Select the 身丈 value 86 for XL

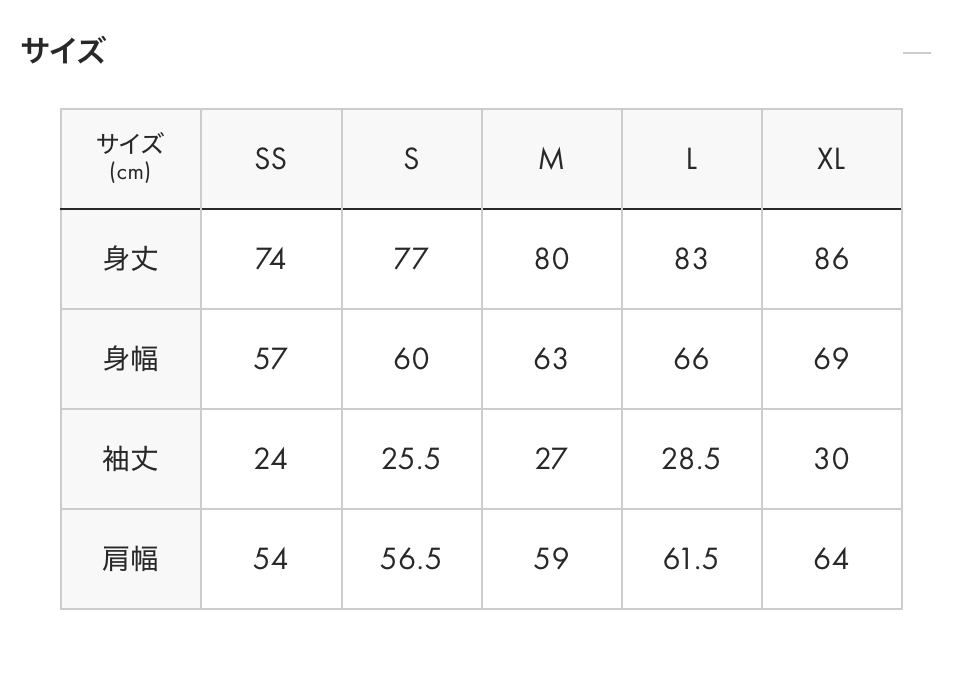(x=831, y=259)
